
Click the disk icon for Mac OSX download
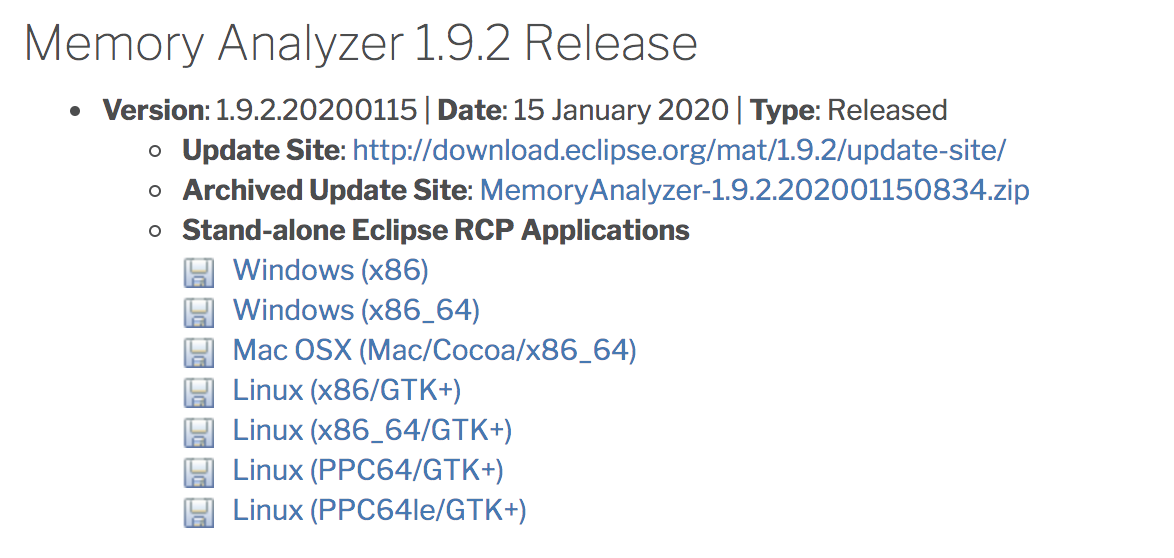pyautogui.click(x=198, y=353)
